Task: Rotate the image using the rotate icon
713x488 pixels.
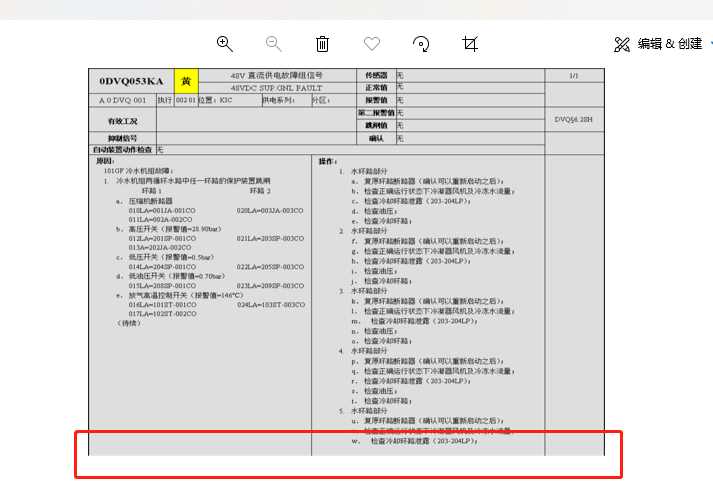Action: click(421, 44)
